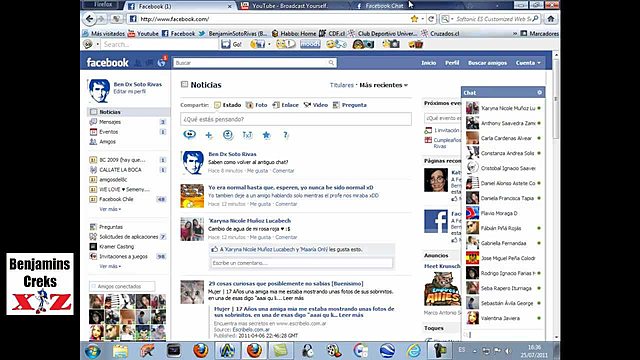Expand Ver más under groups list
The width and height of the screenshot is (640, 360).
click(x=110, y=209)
